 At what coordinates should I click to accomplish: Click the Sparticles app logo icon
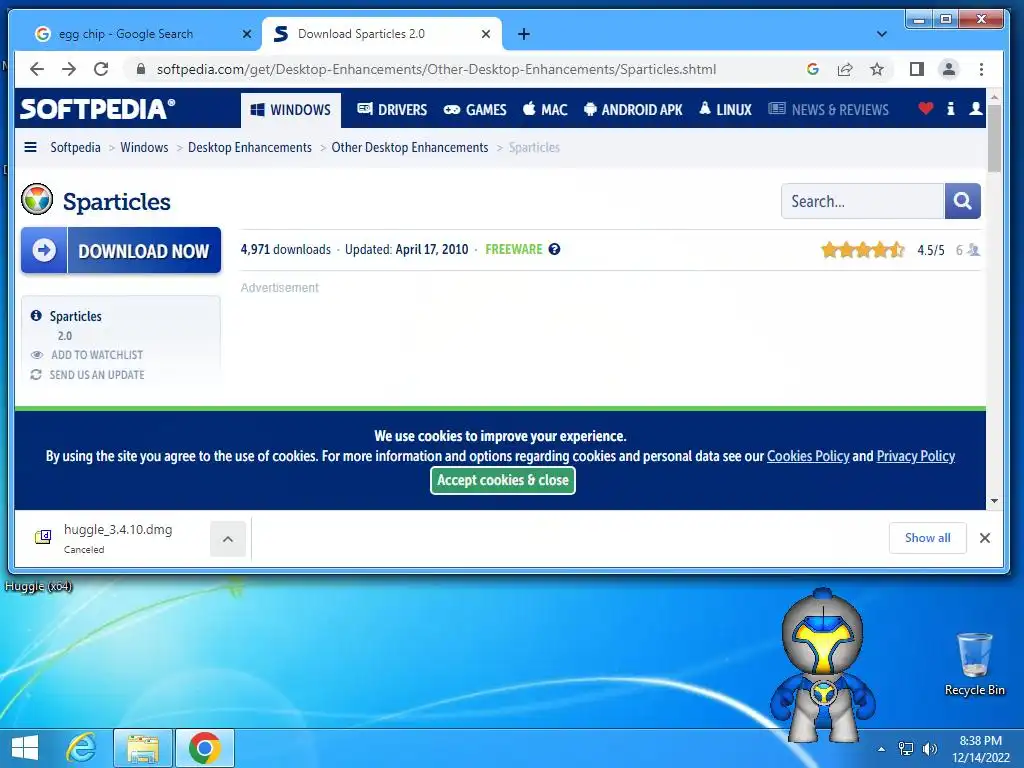point(37,199)
